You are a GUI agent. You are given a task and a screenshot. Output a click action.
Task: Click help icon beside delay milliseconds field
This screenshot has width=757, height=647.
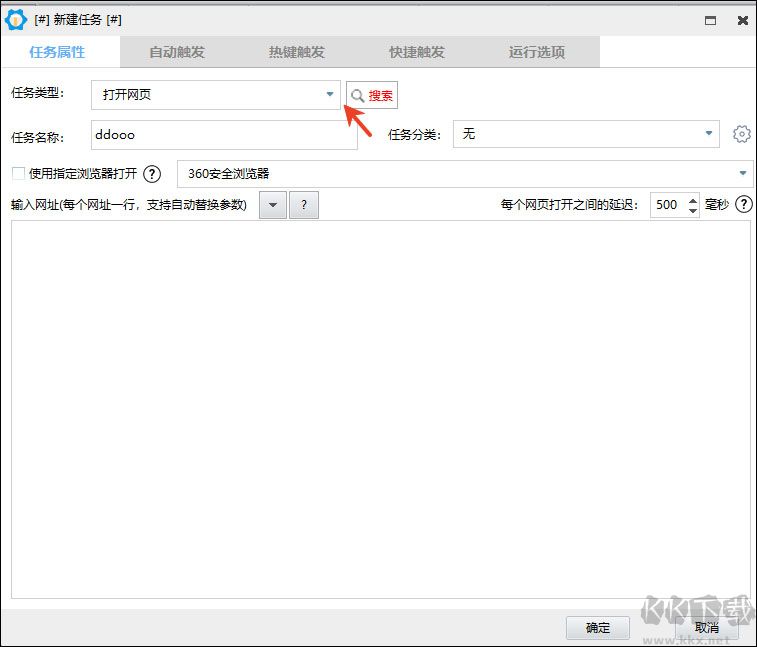pos(743,205)
